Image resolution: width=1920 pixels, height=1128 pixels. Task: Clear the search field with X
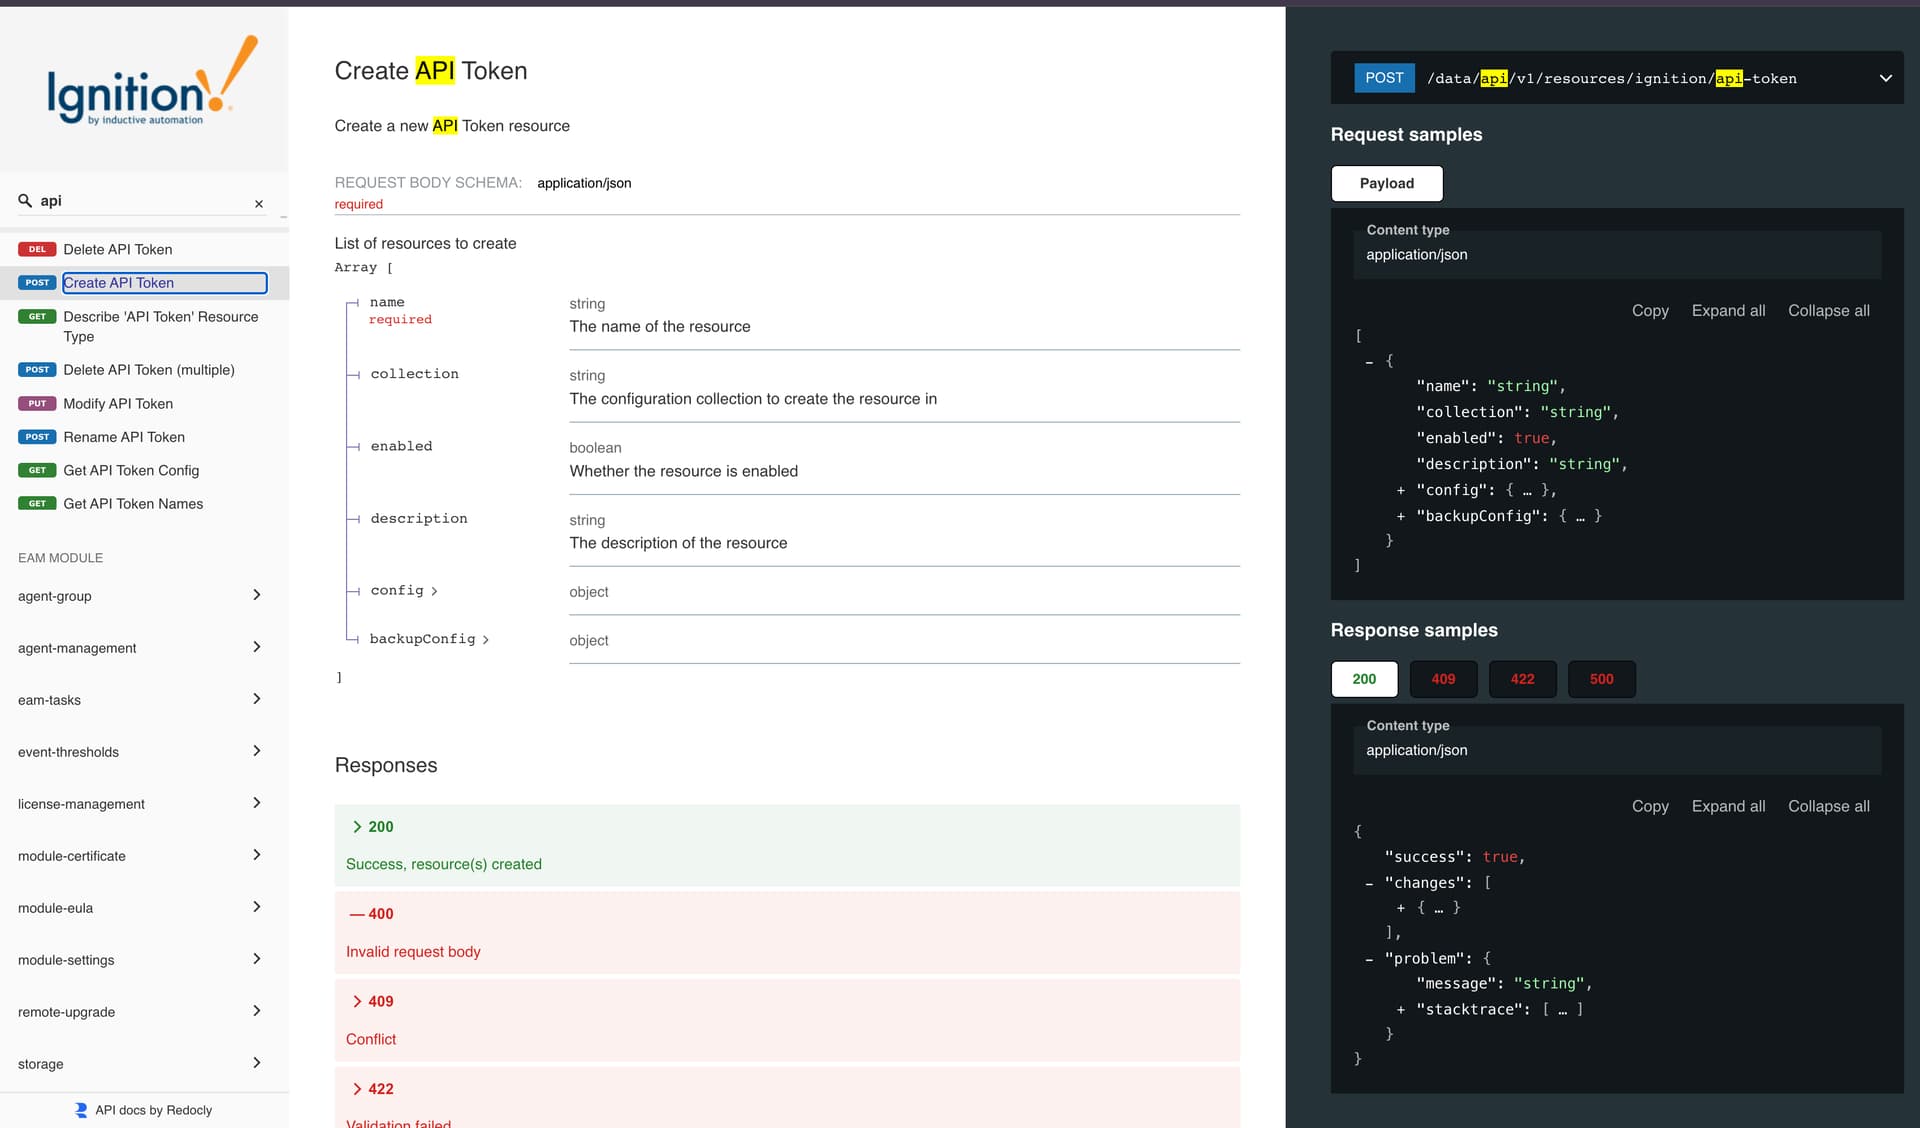tap(259, 204)
